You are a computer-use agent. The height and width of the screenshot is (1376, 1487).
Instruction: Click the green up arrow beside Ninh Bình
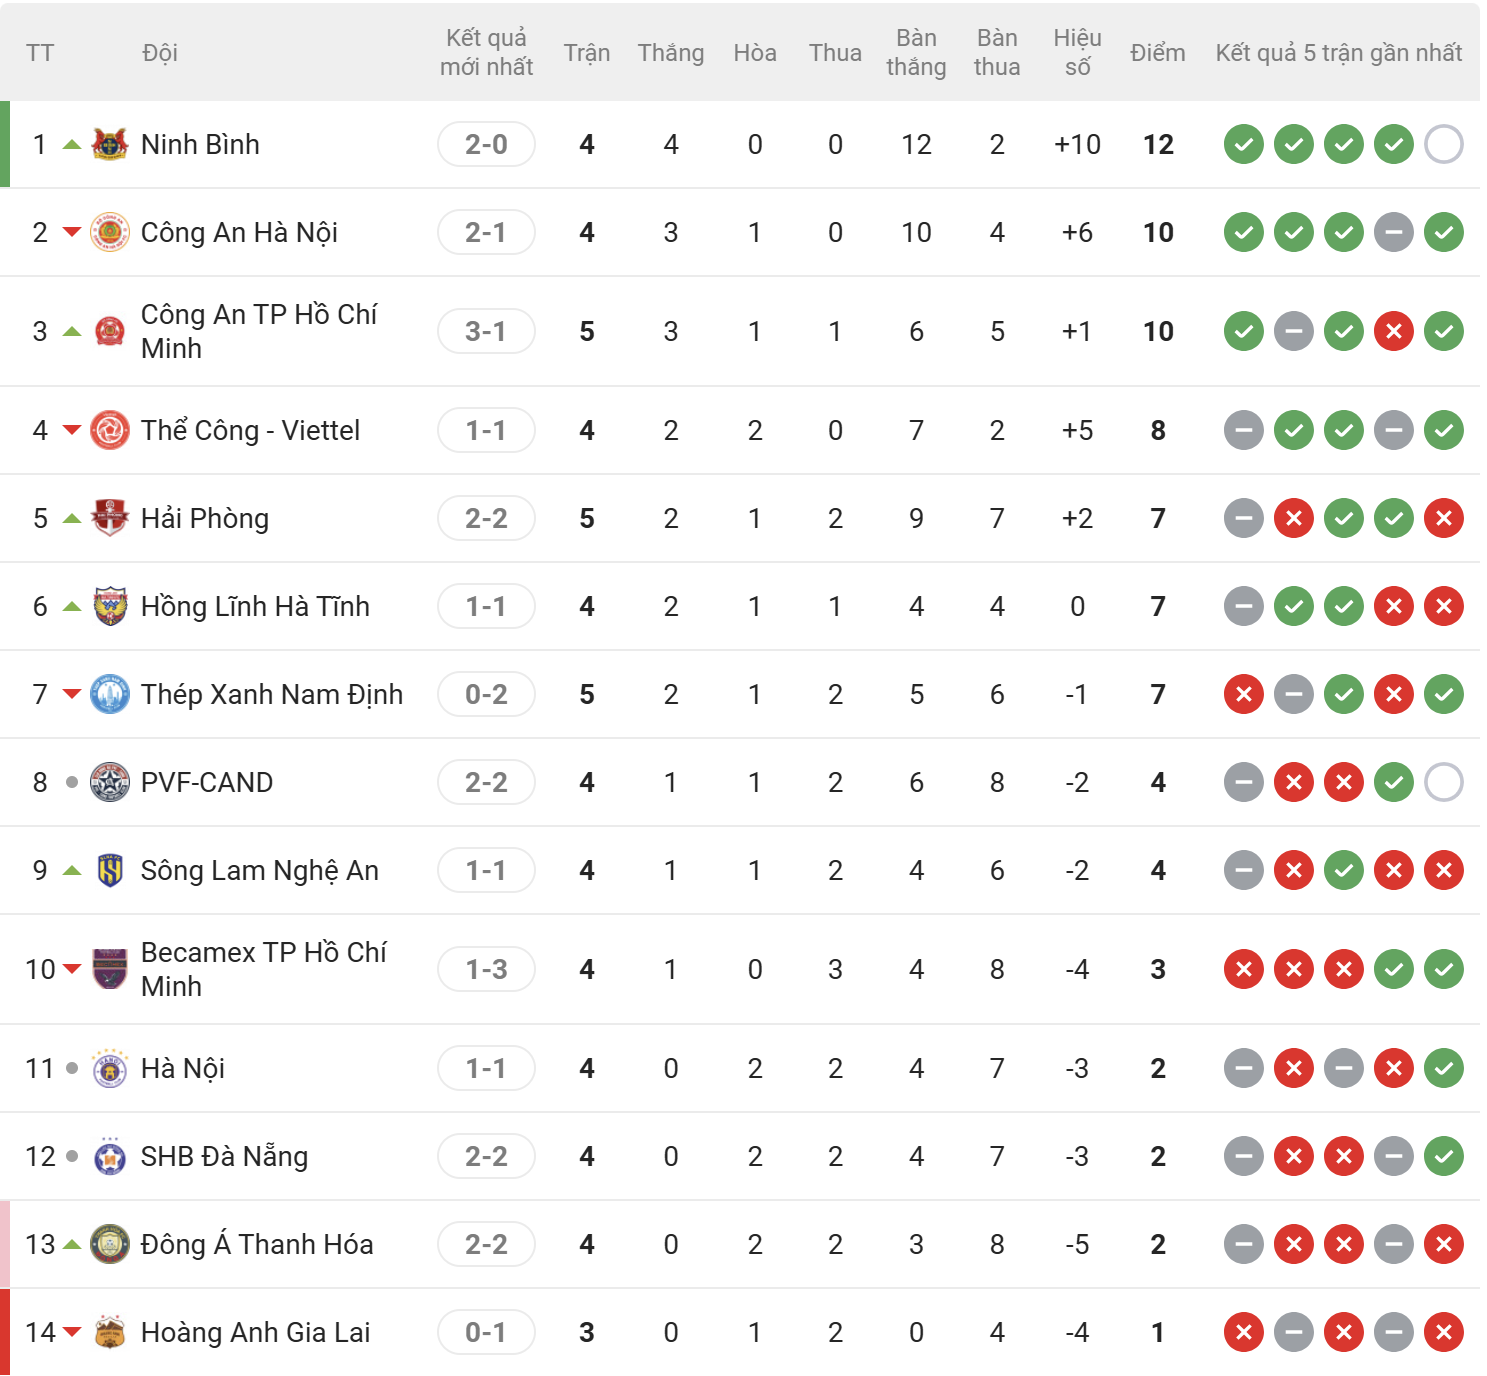point(72,144)
